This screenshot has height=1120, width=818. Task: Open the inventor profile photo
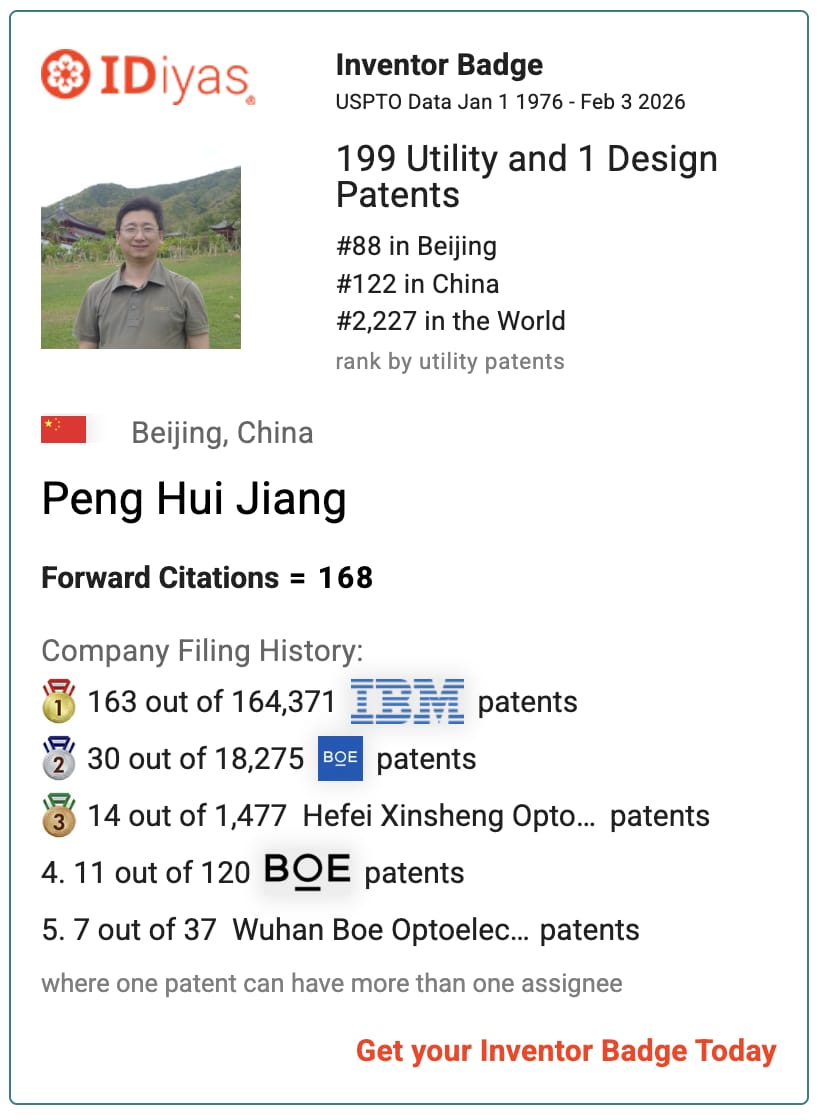pyautogui.click(x=141, y=257)
